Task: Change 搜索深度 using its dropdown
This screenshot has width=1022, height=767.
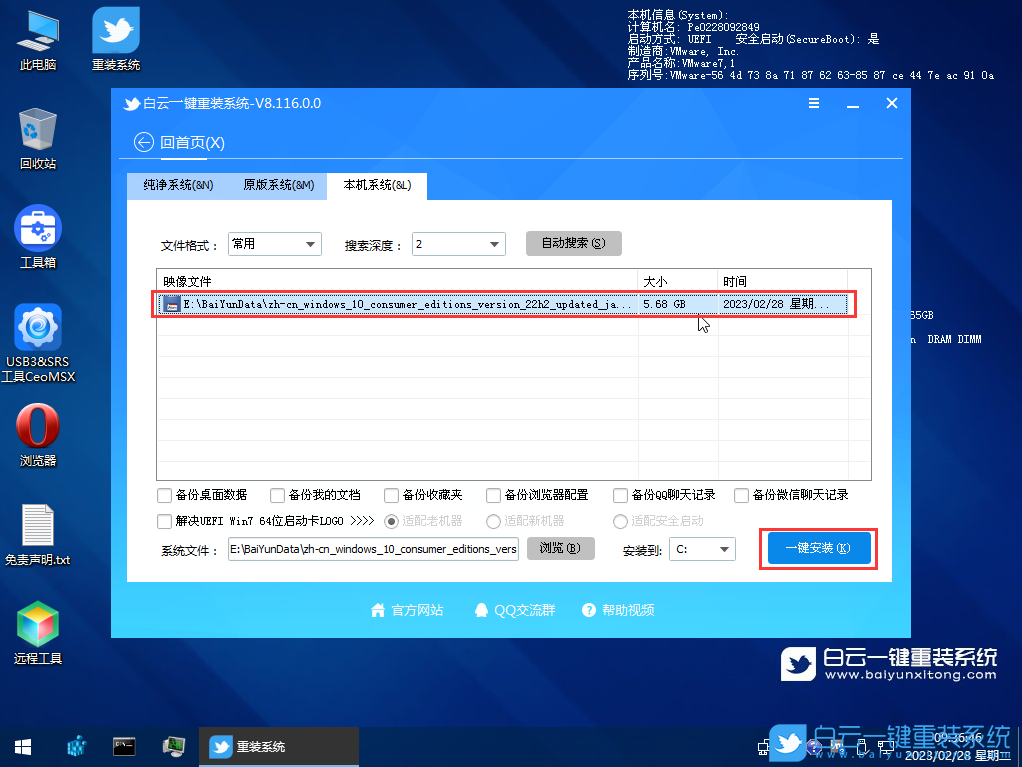Action: pos(459,243)
